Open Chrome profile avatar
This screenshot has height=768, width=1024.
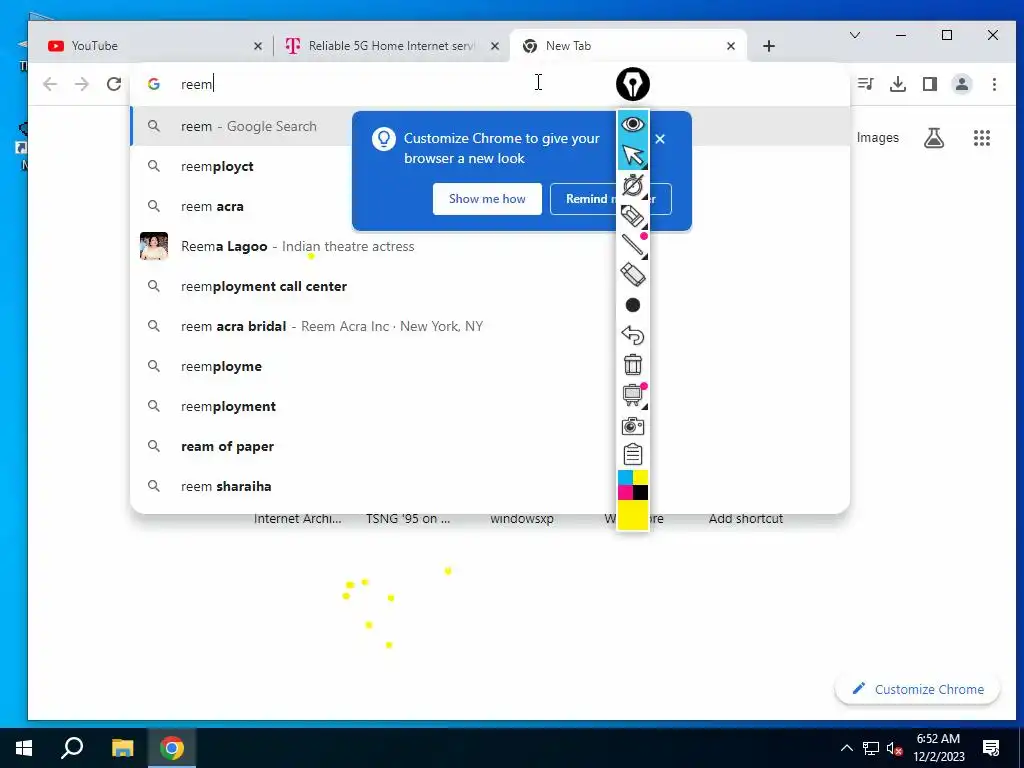[961, 84]
